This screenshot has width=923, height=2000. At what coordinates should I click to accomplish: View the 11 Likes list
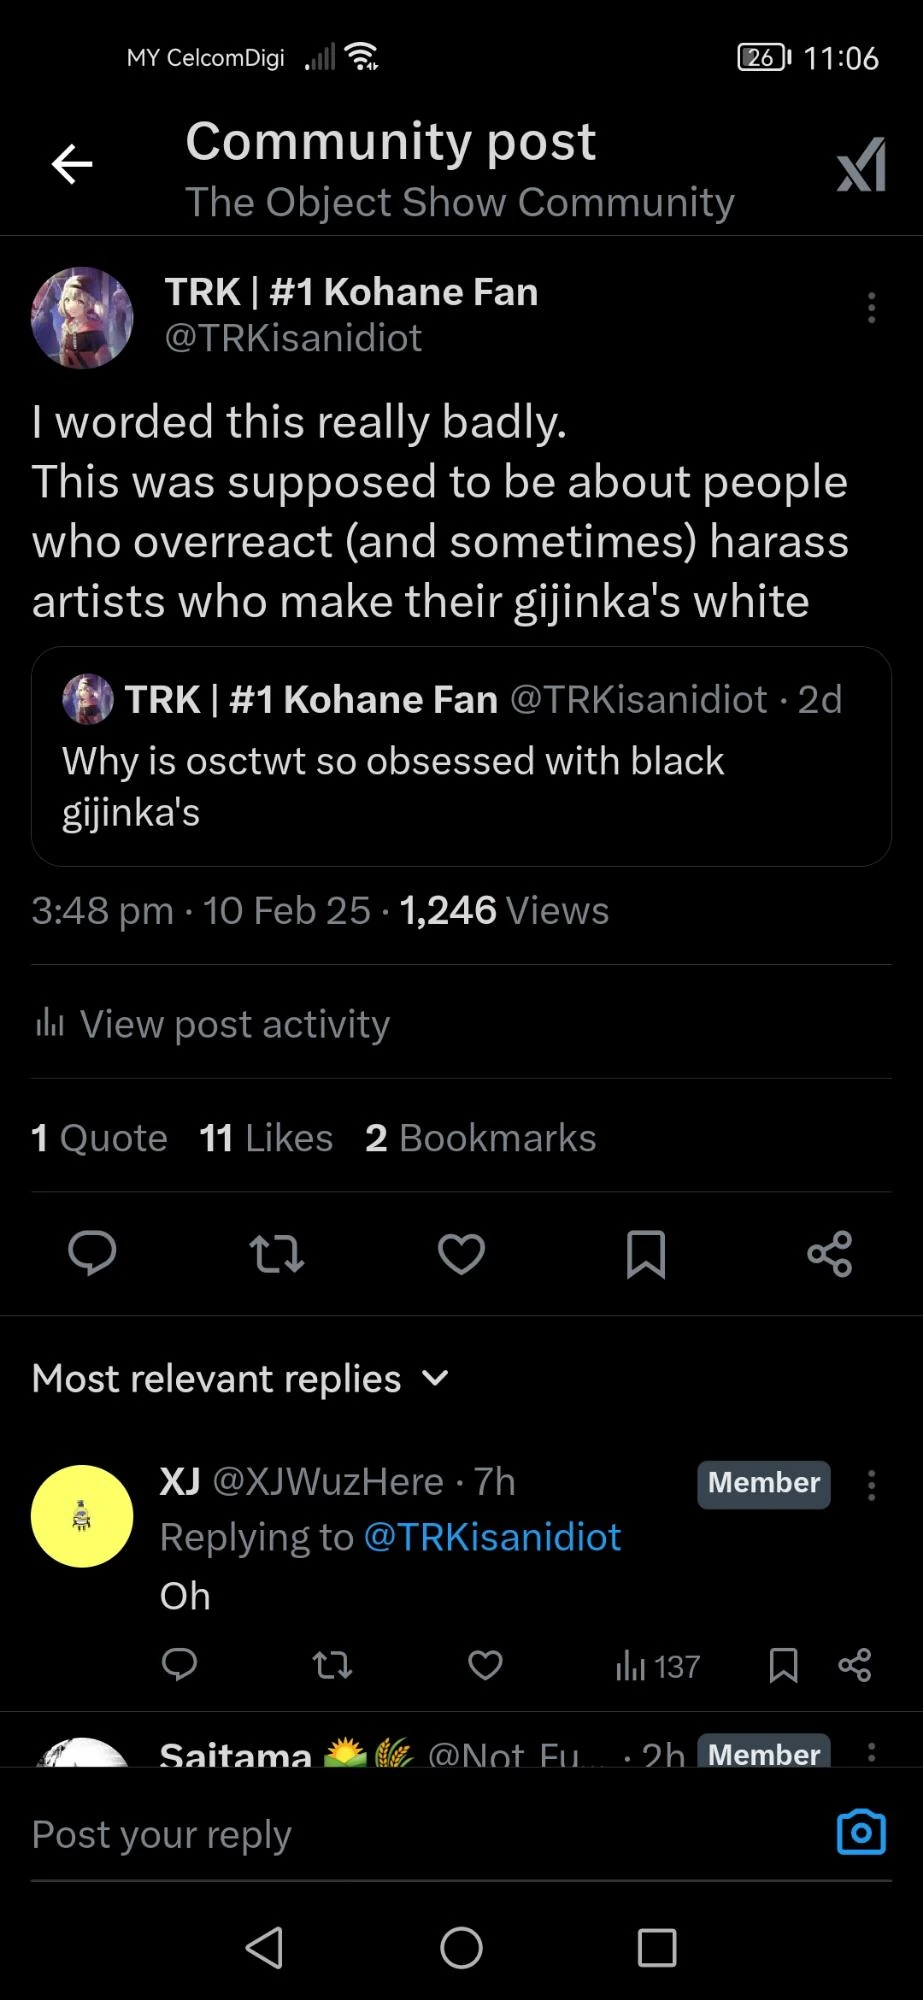(x=266, y=1137)
